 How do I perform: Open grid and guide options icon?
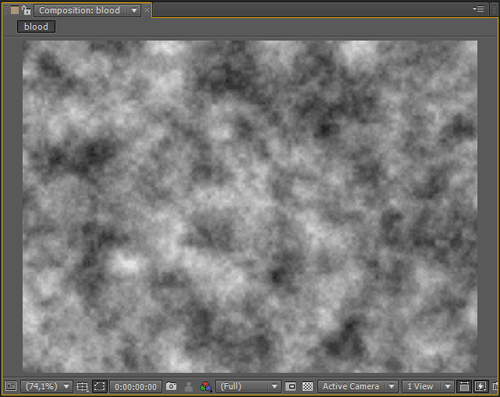pyautogui.click(x=82, y=386)
